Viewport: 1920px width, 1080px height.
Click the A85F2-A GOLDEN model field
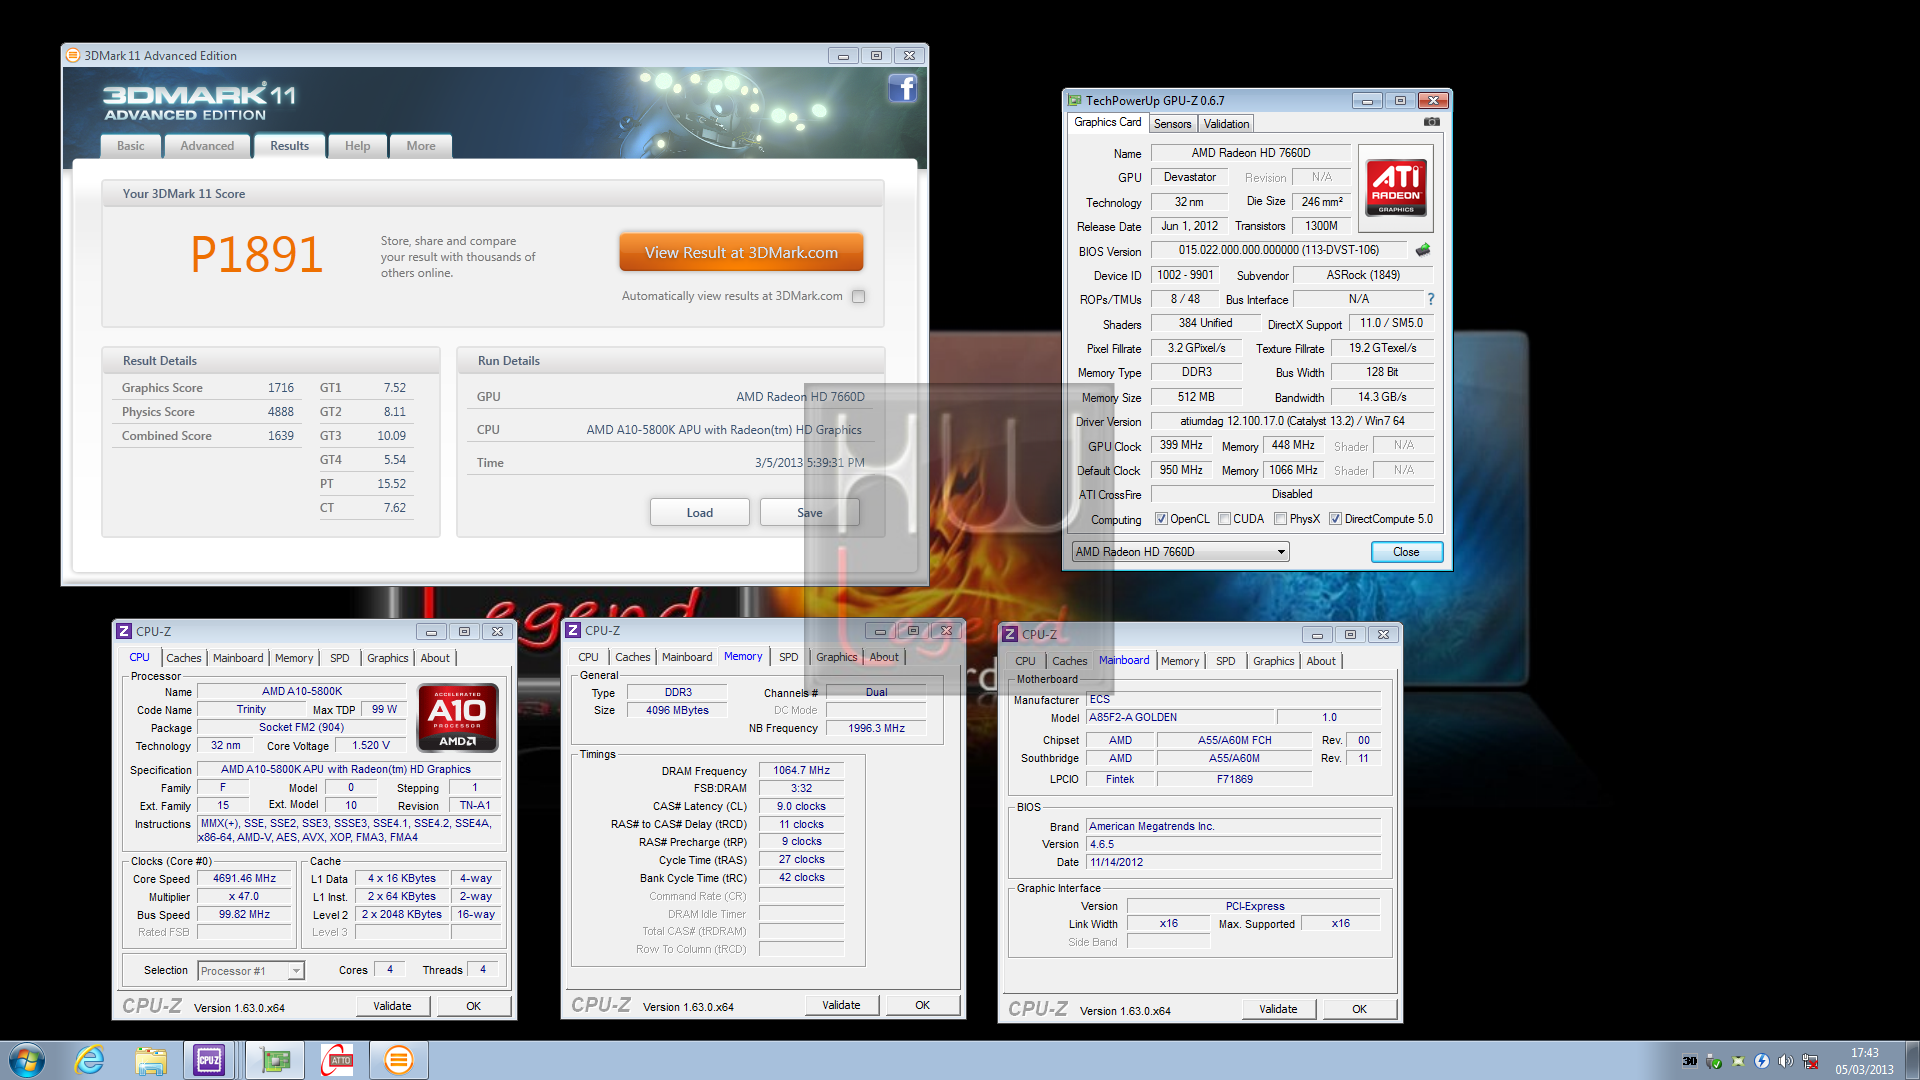1180,717
